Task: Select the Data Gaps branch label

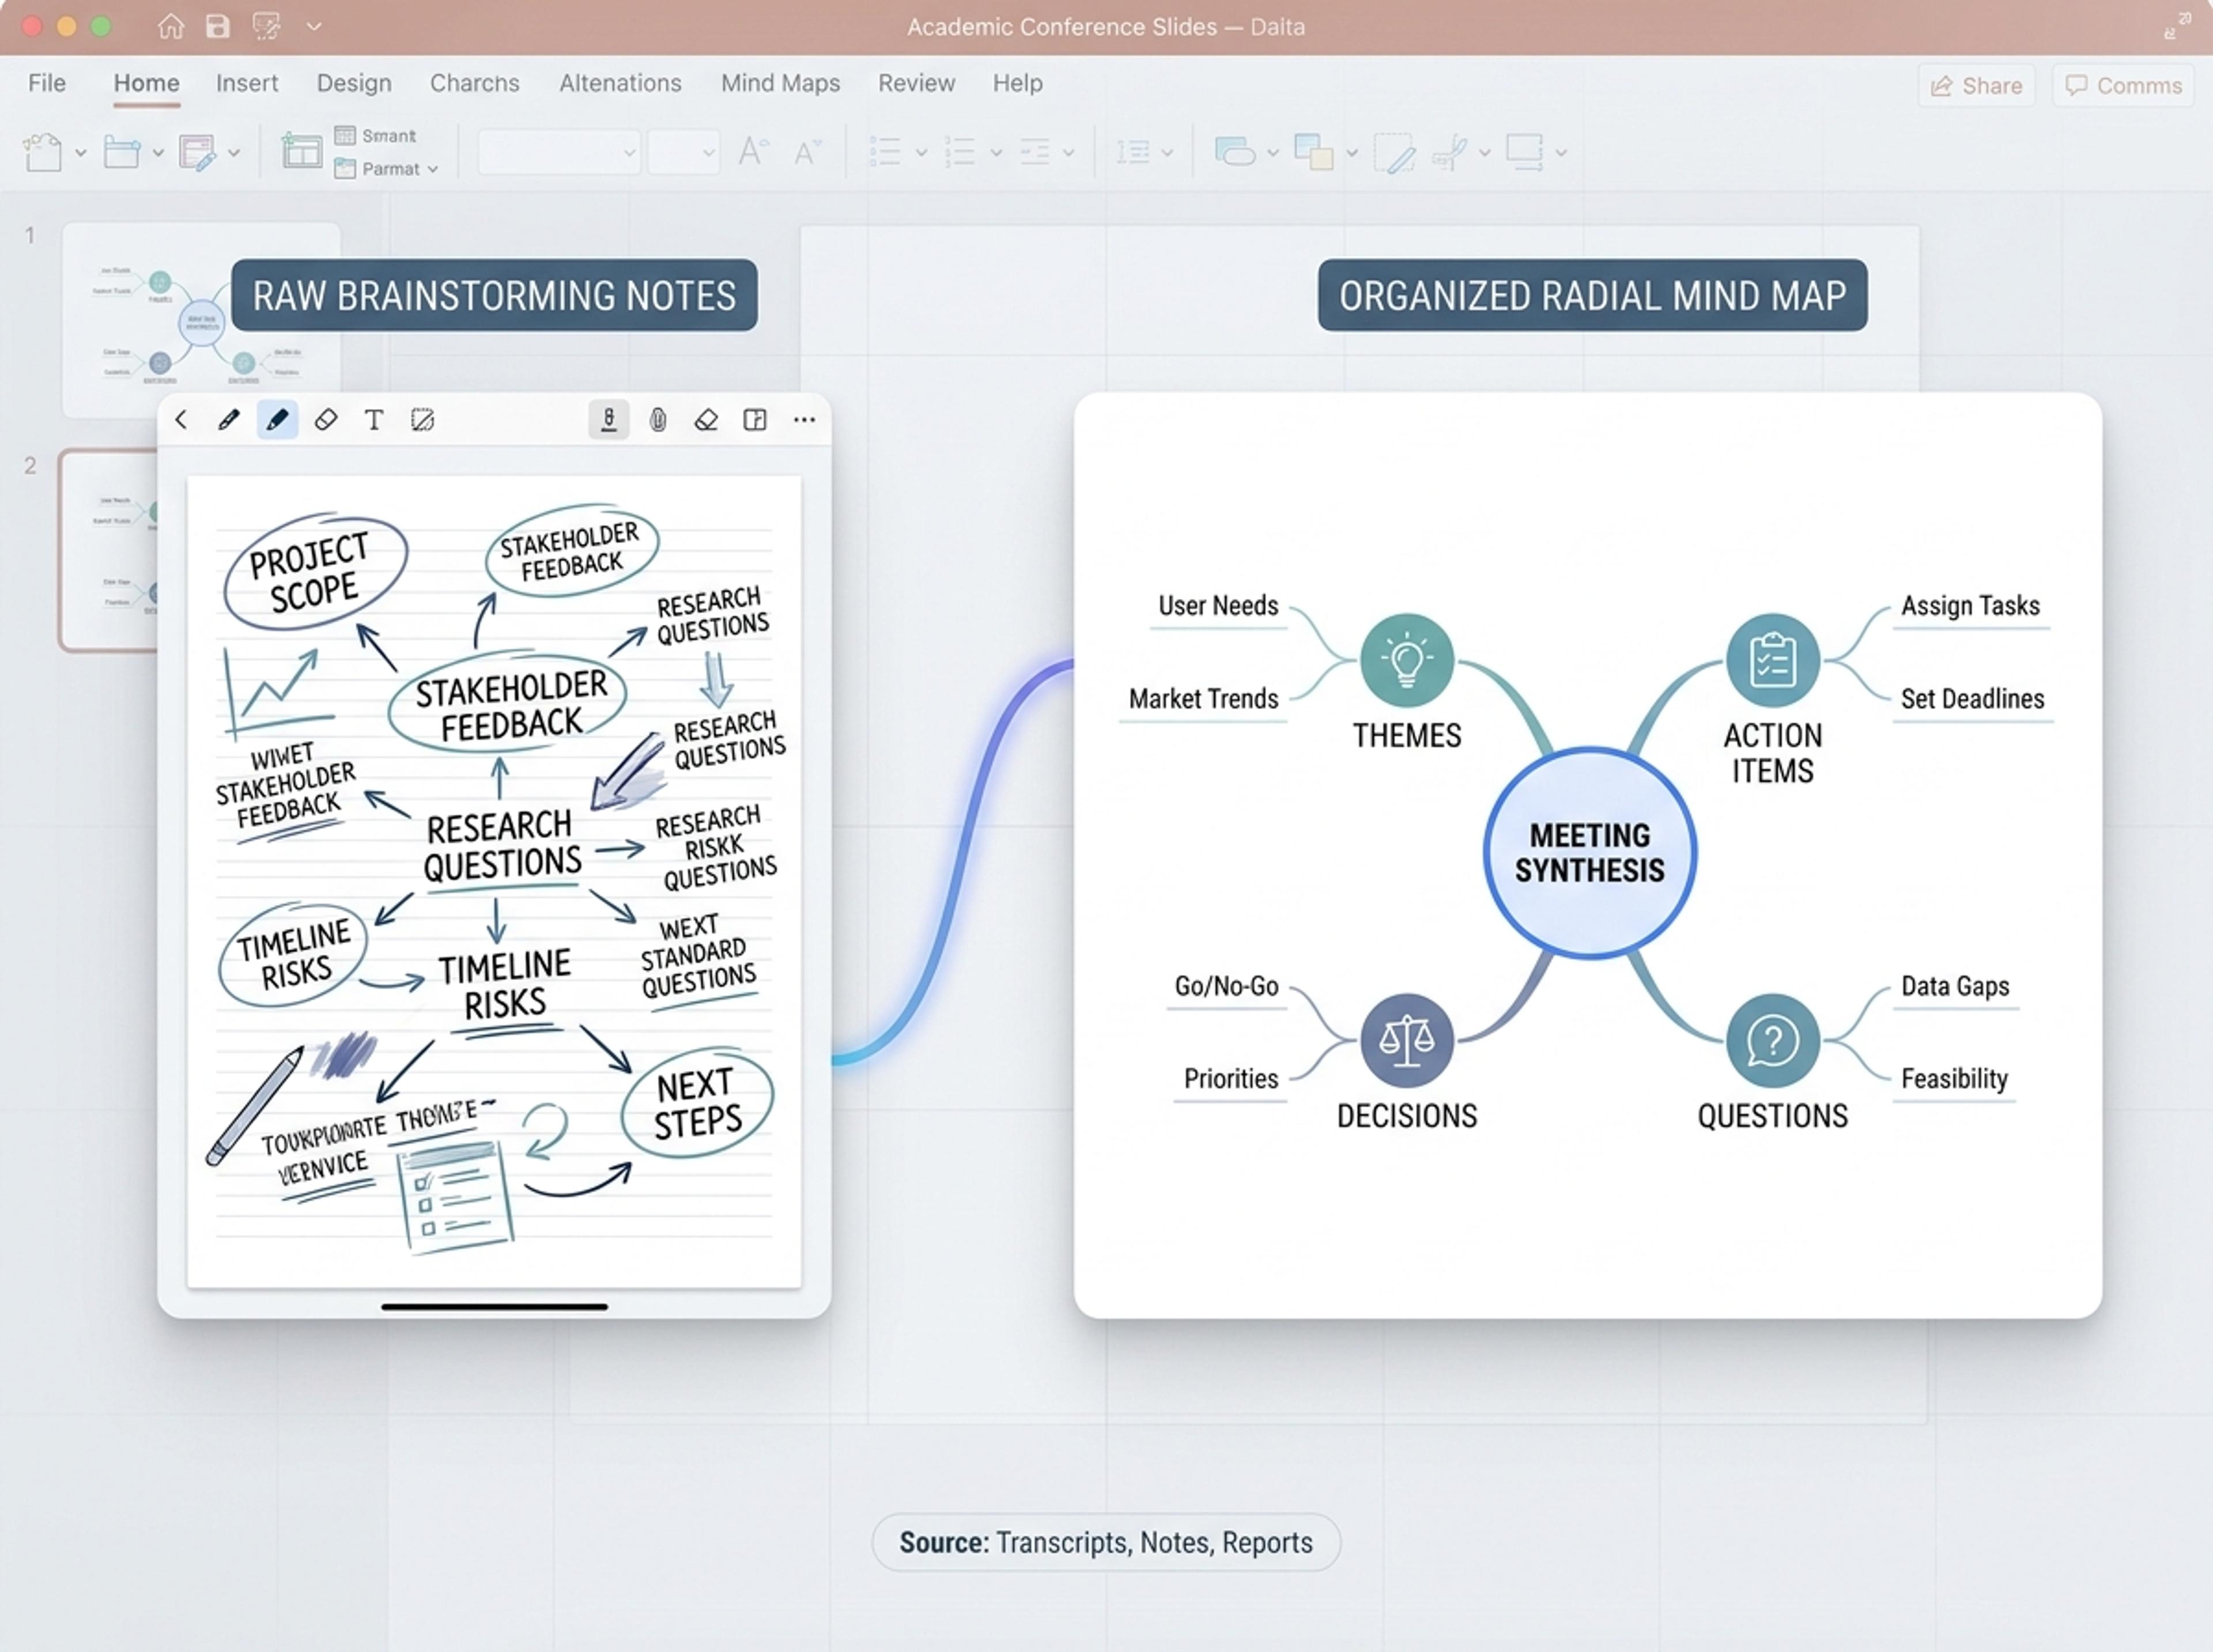Action: (1955, 986)
